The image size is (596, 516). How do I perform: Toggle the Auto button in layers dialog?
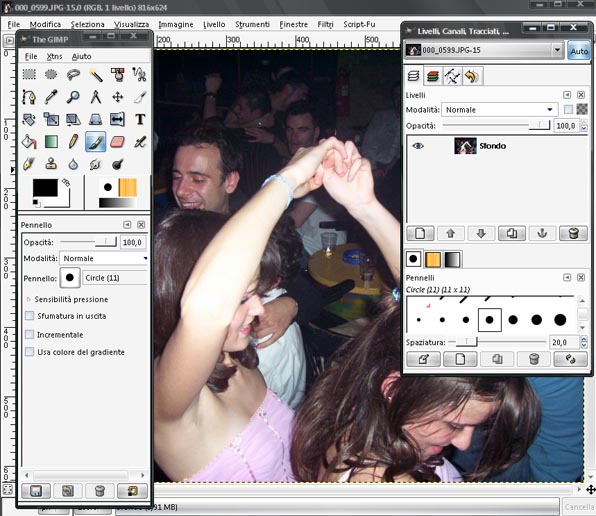coord(579,51)
